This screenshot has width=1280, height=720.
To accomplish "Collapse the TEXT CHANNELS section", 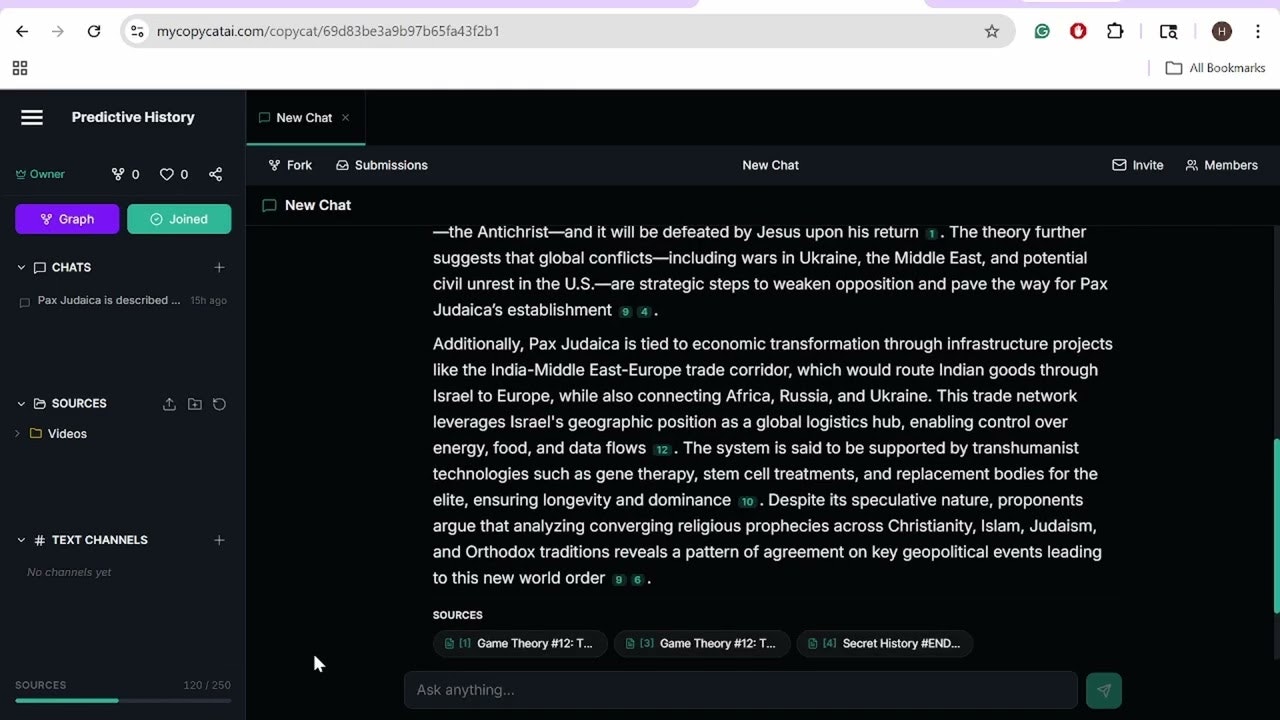I will tap(21, 540).
